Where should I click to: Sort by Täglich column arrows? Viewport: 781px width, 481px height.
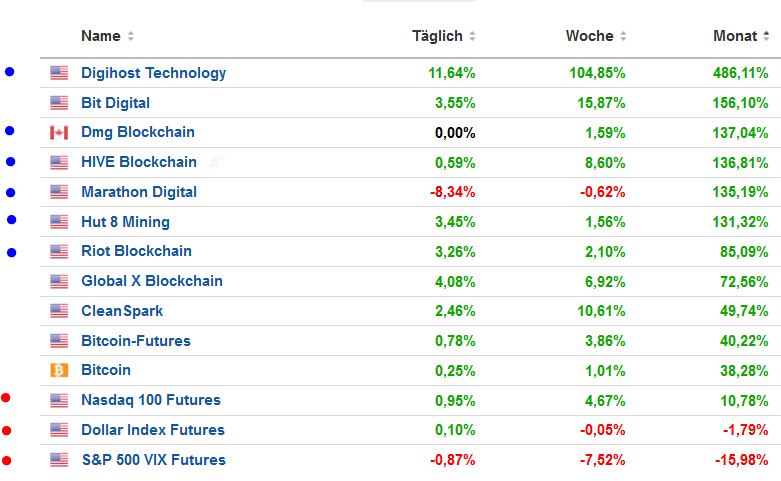click(472, 37)
